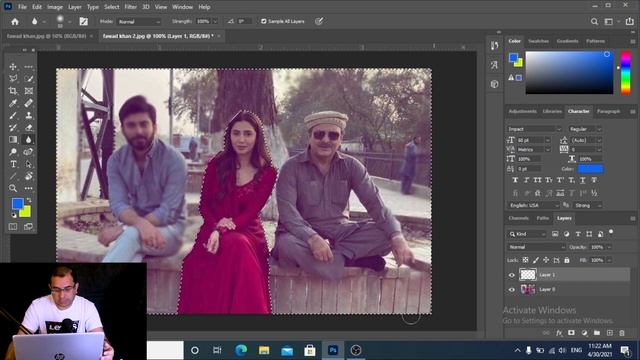Image resolution: width=640 pixels, height=360 pixels.
Task: Toggle lock all on layer
Action: [x=567, y=260]
